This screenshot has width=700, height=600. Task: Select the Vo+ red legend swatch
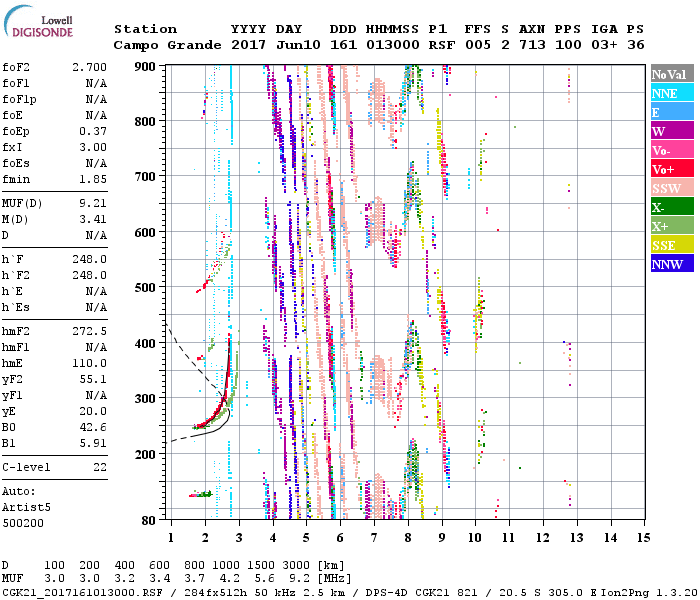coord(672,169)
